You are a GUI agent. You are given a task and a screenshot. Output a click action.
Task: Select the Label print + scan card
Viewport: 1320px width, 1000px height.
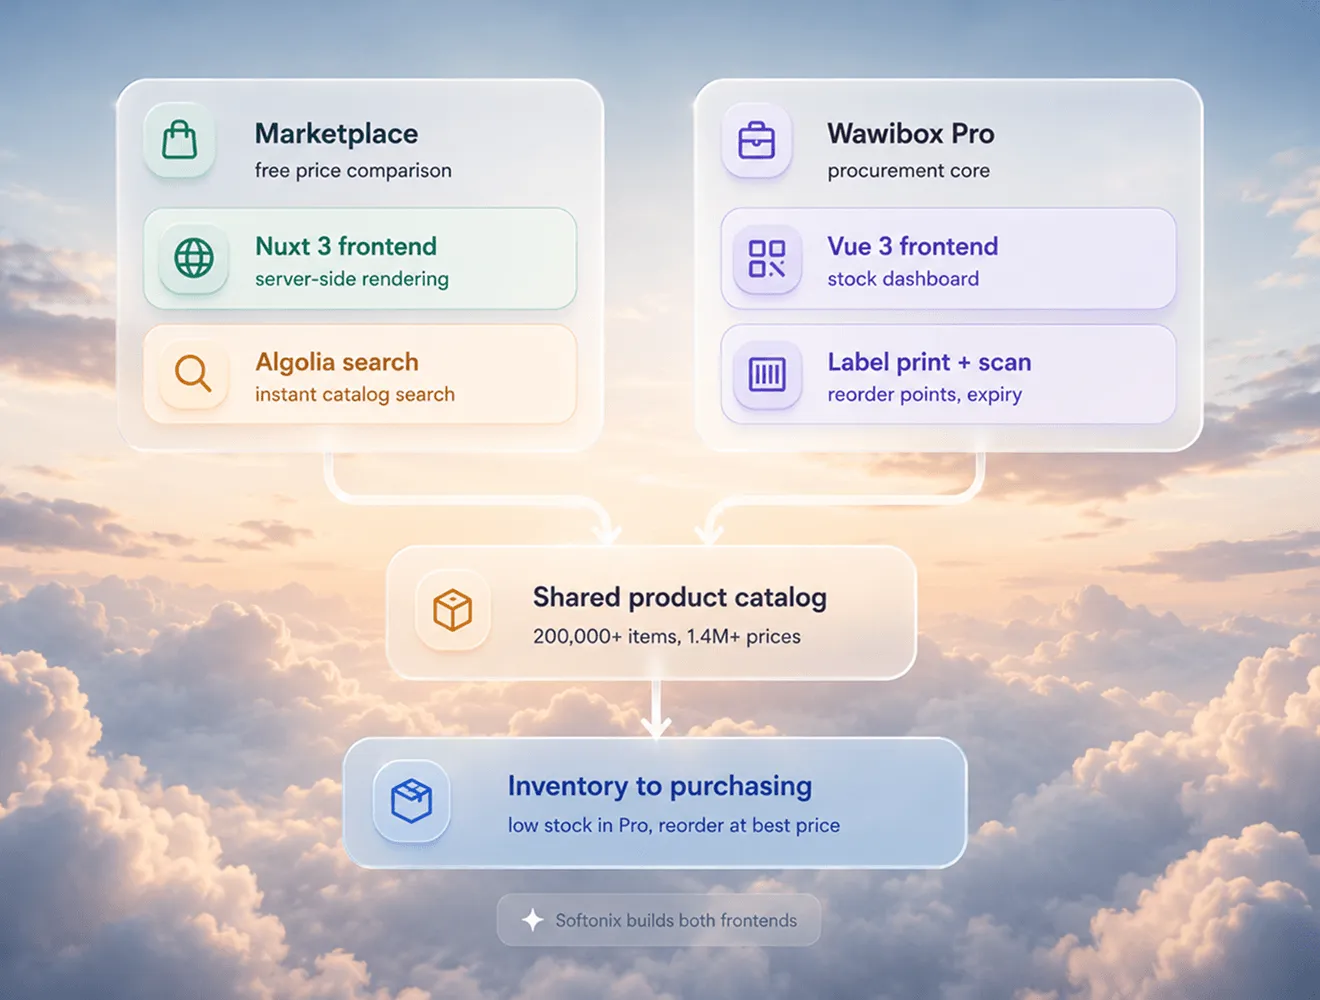tap(948, 374)
